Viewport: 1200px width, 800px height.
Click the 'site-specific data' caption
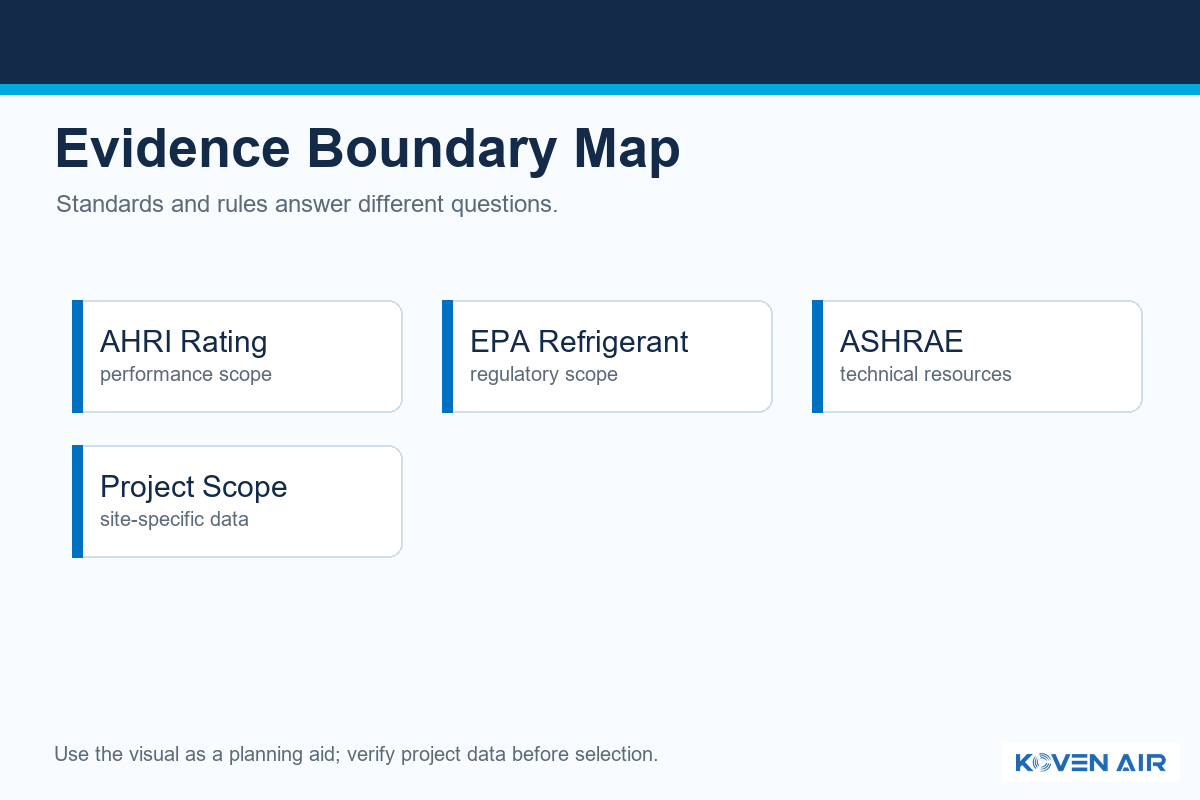(174, 520)
